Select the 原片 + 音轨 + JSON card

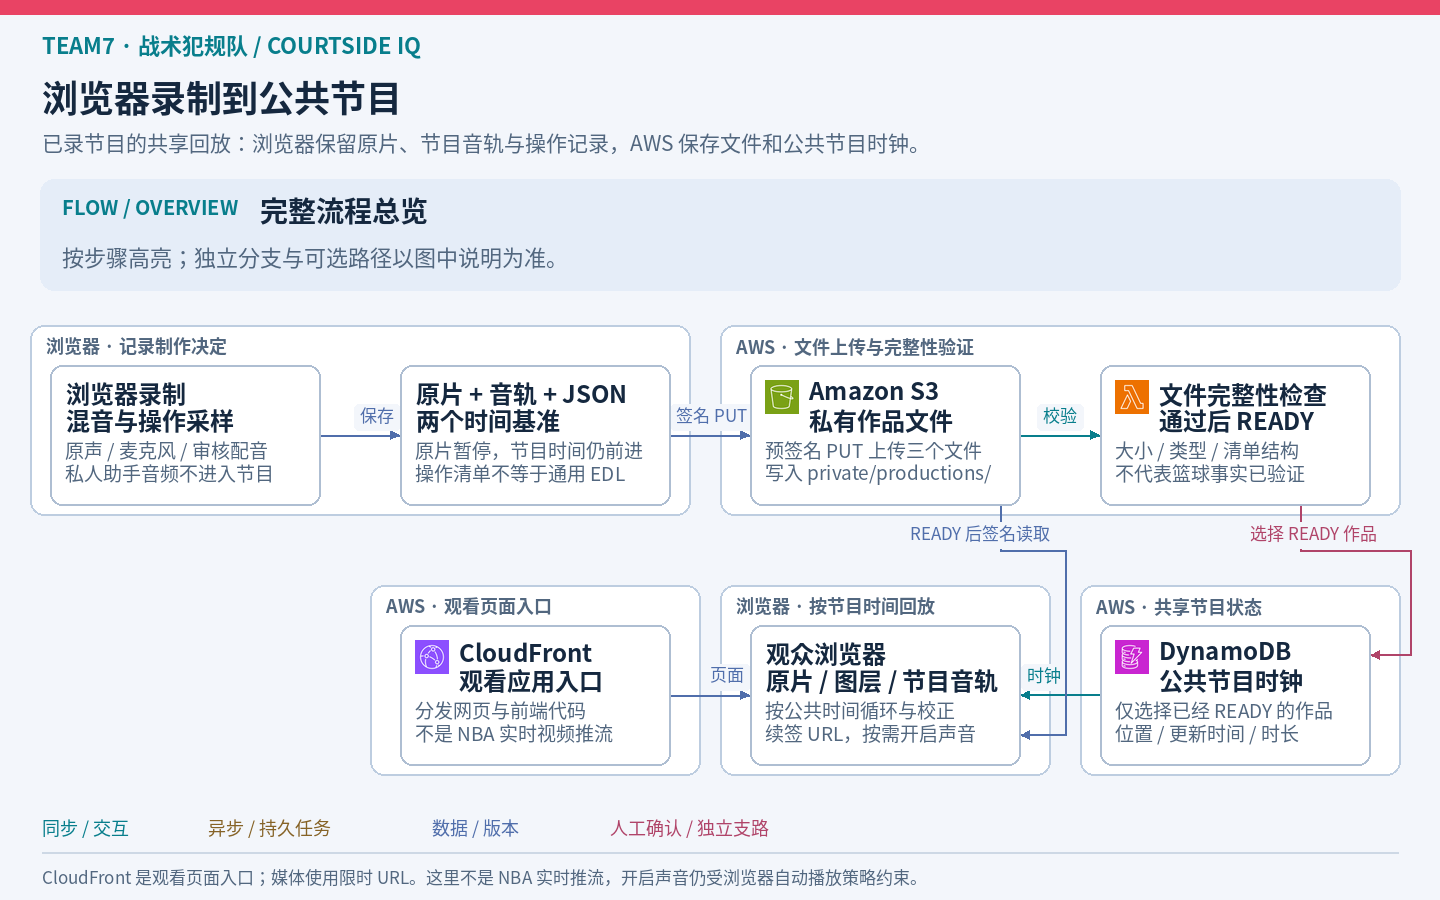point(535,435)
